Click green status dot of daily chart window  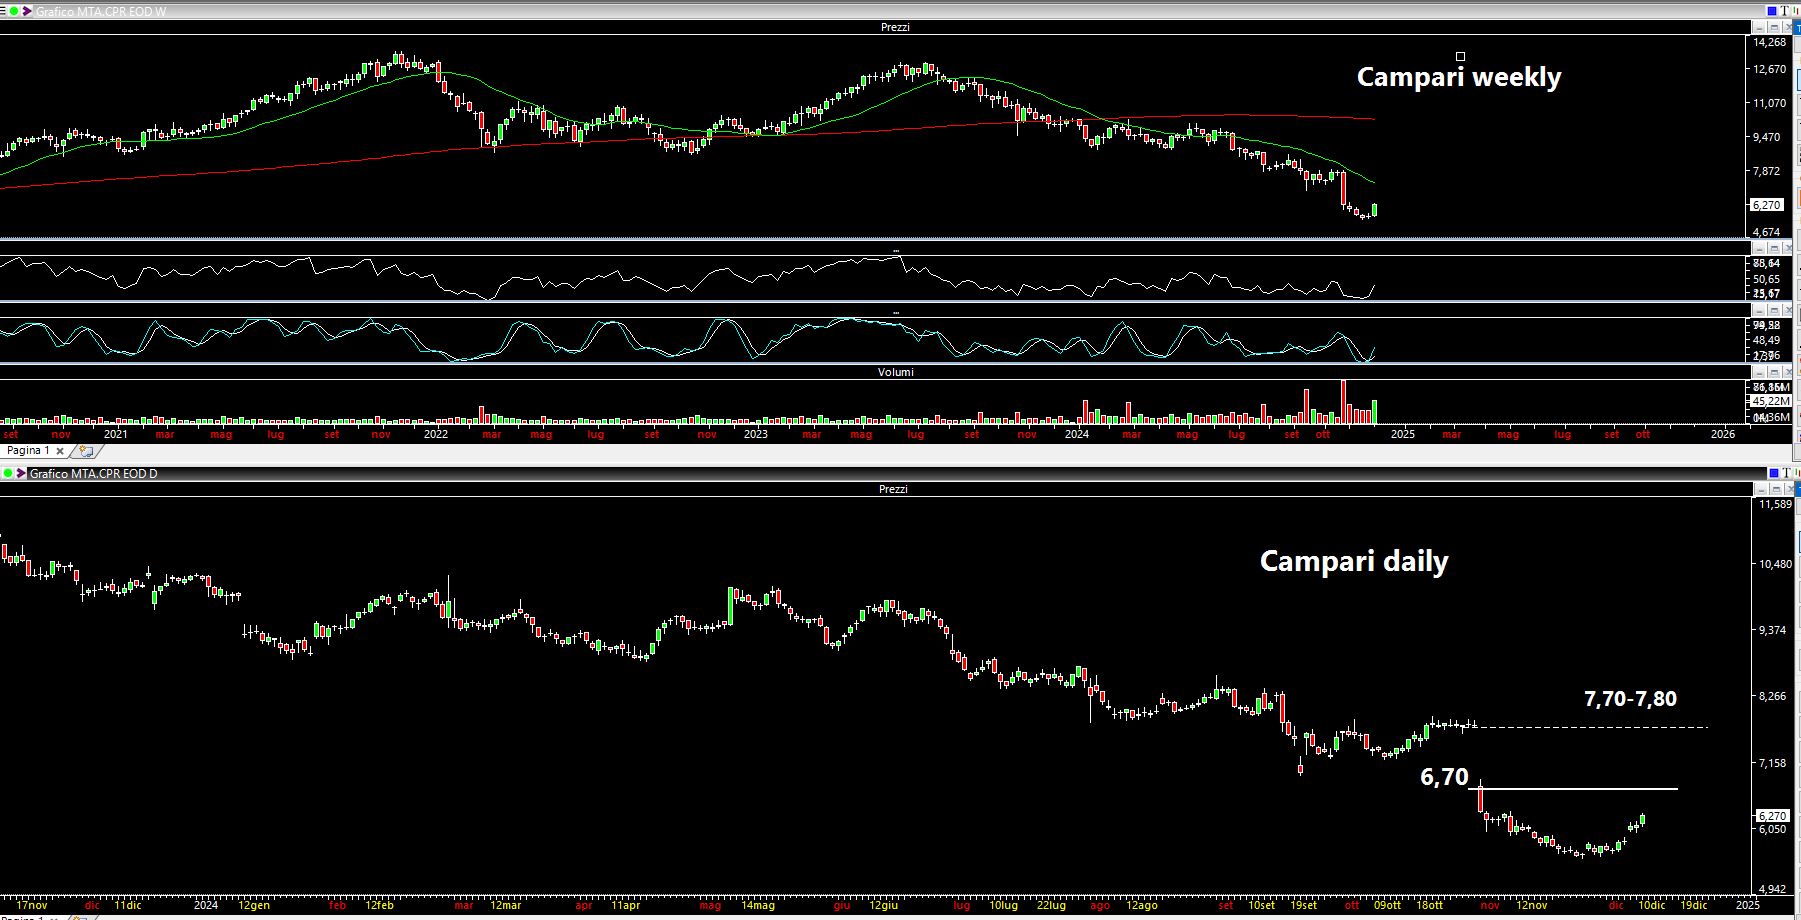click(8, 473)
